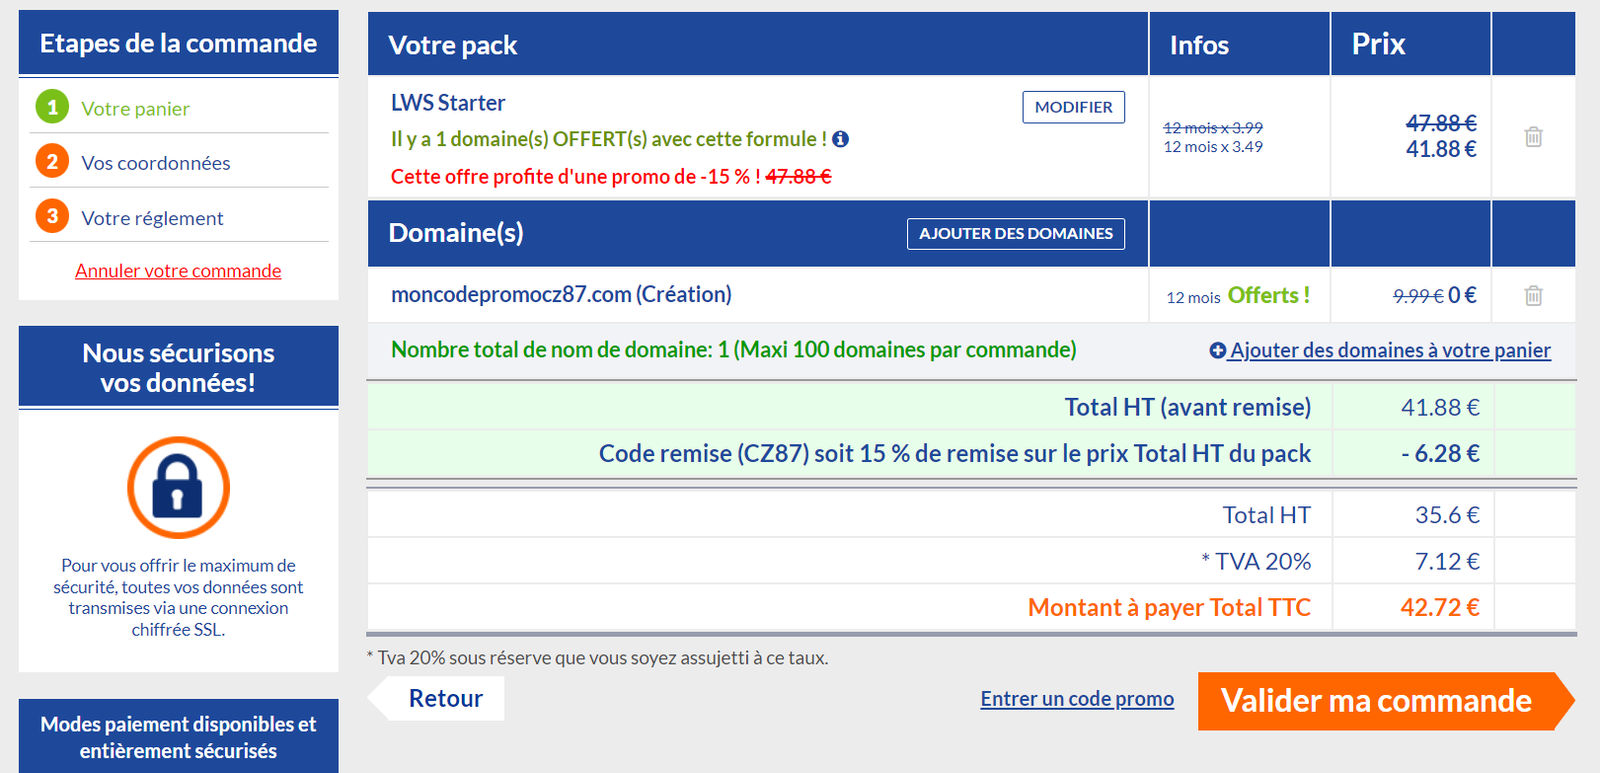The image size is (1600, 773).
Task: Select step 3 circle icon Votre règlement
Action: click(x=52, y=216)
